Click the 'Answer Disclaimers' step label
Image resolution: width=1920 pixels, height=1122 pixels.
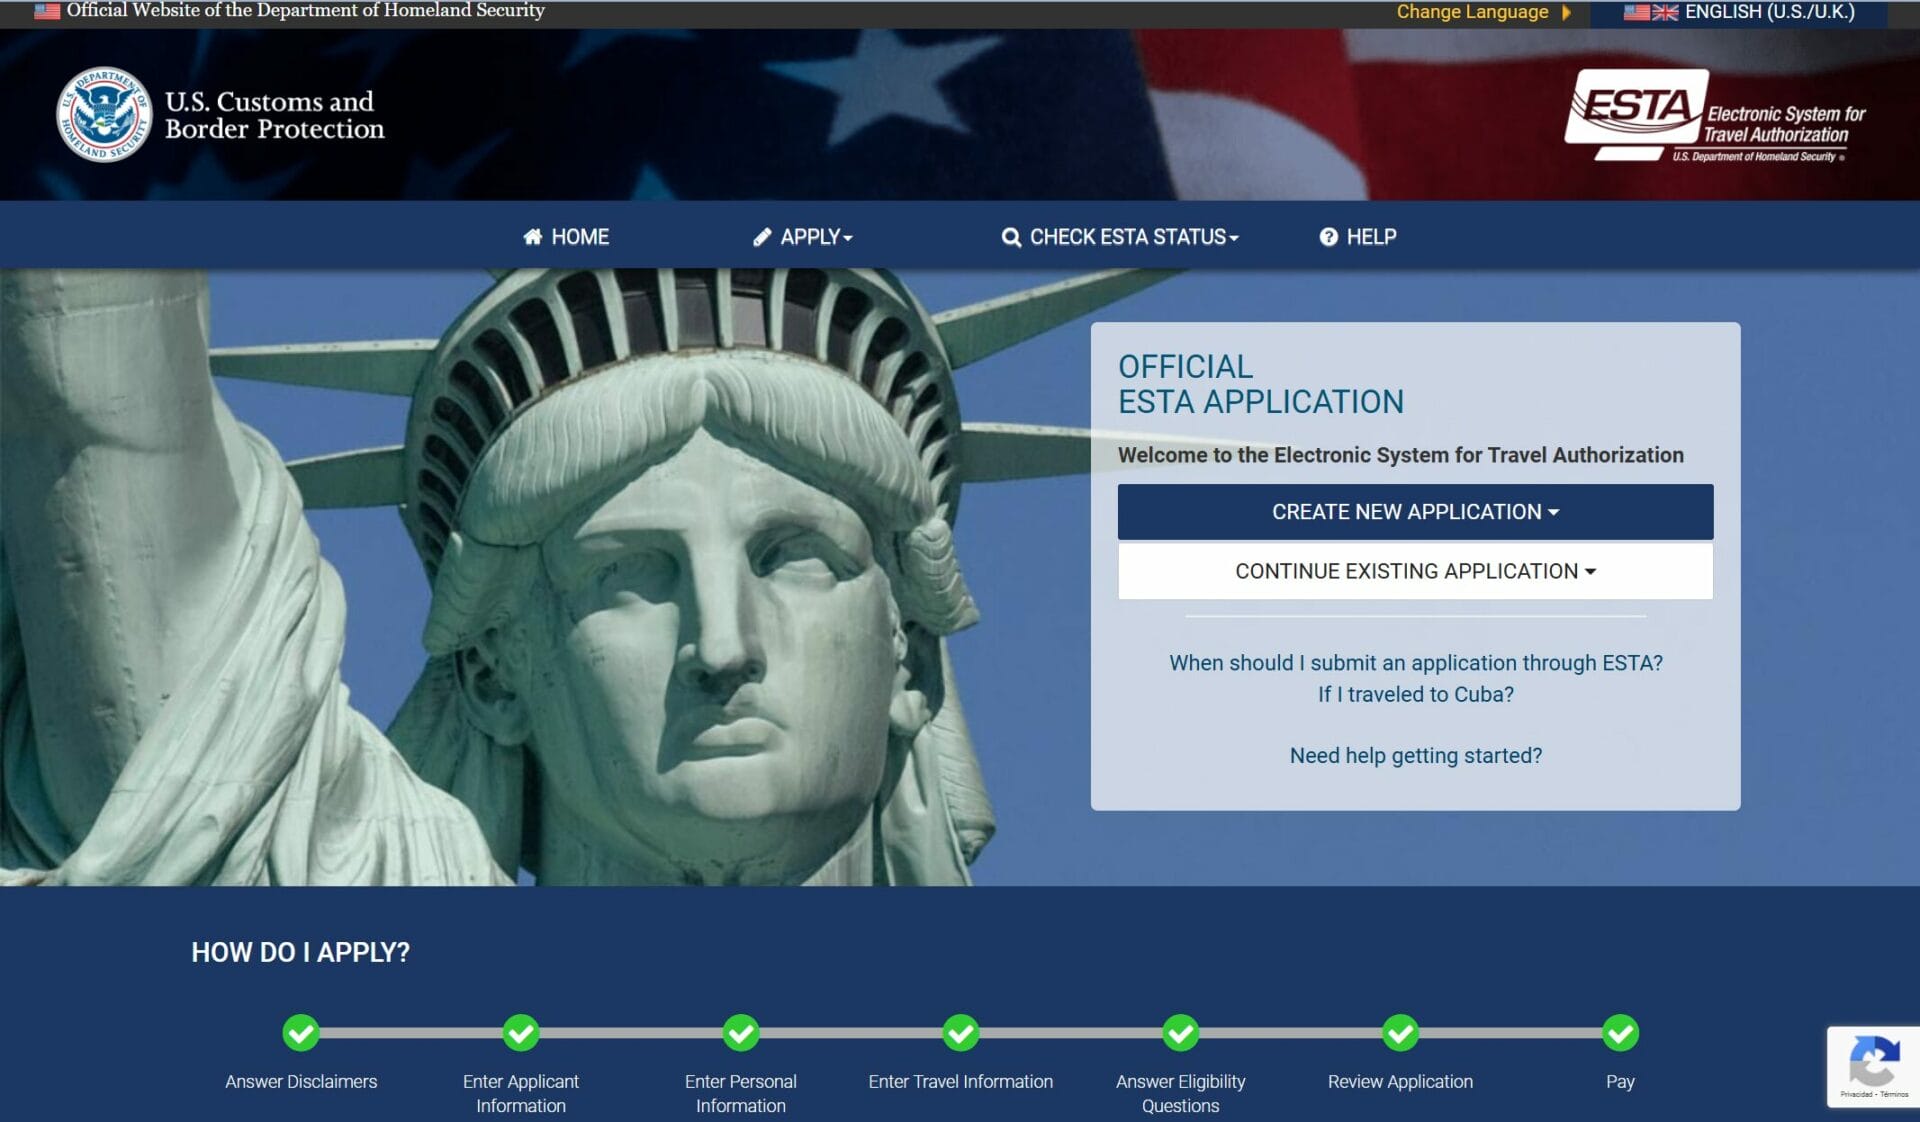[x=301, y=1082]
